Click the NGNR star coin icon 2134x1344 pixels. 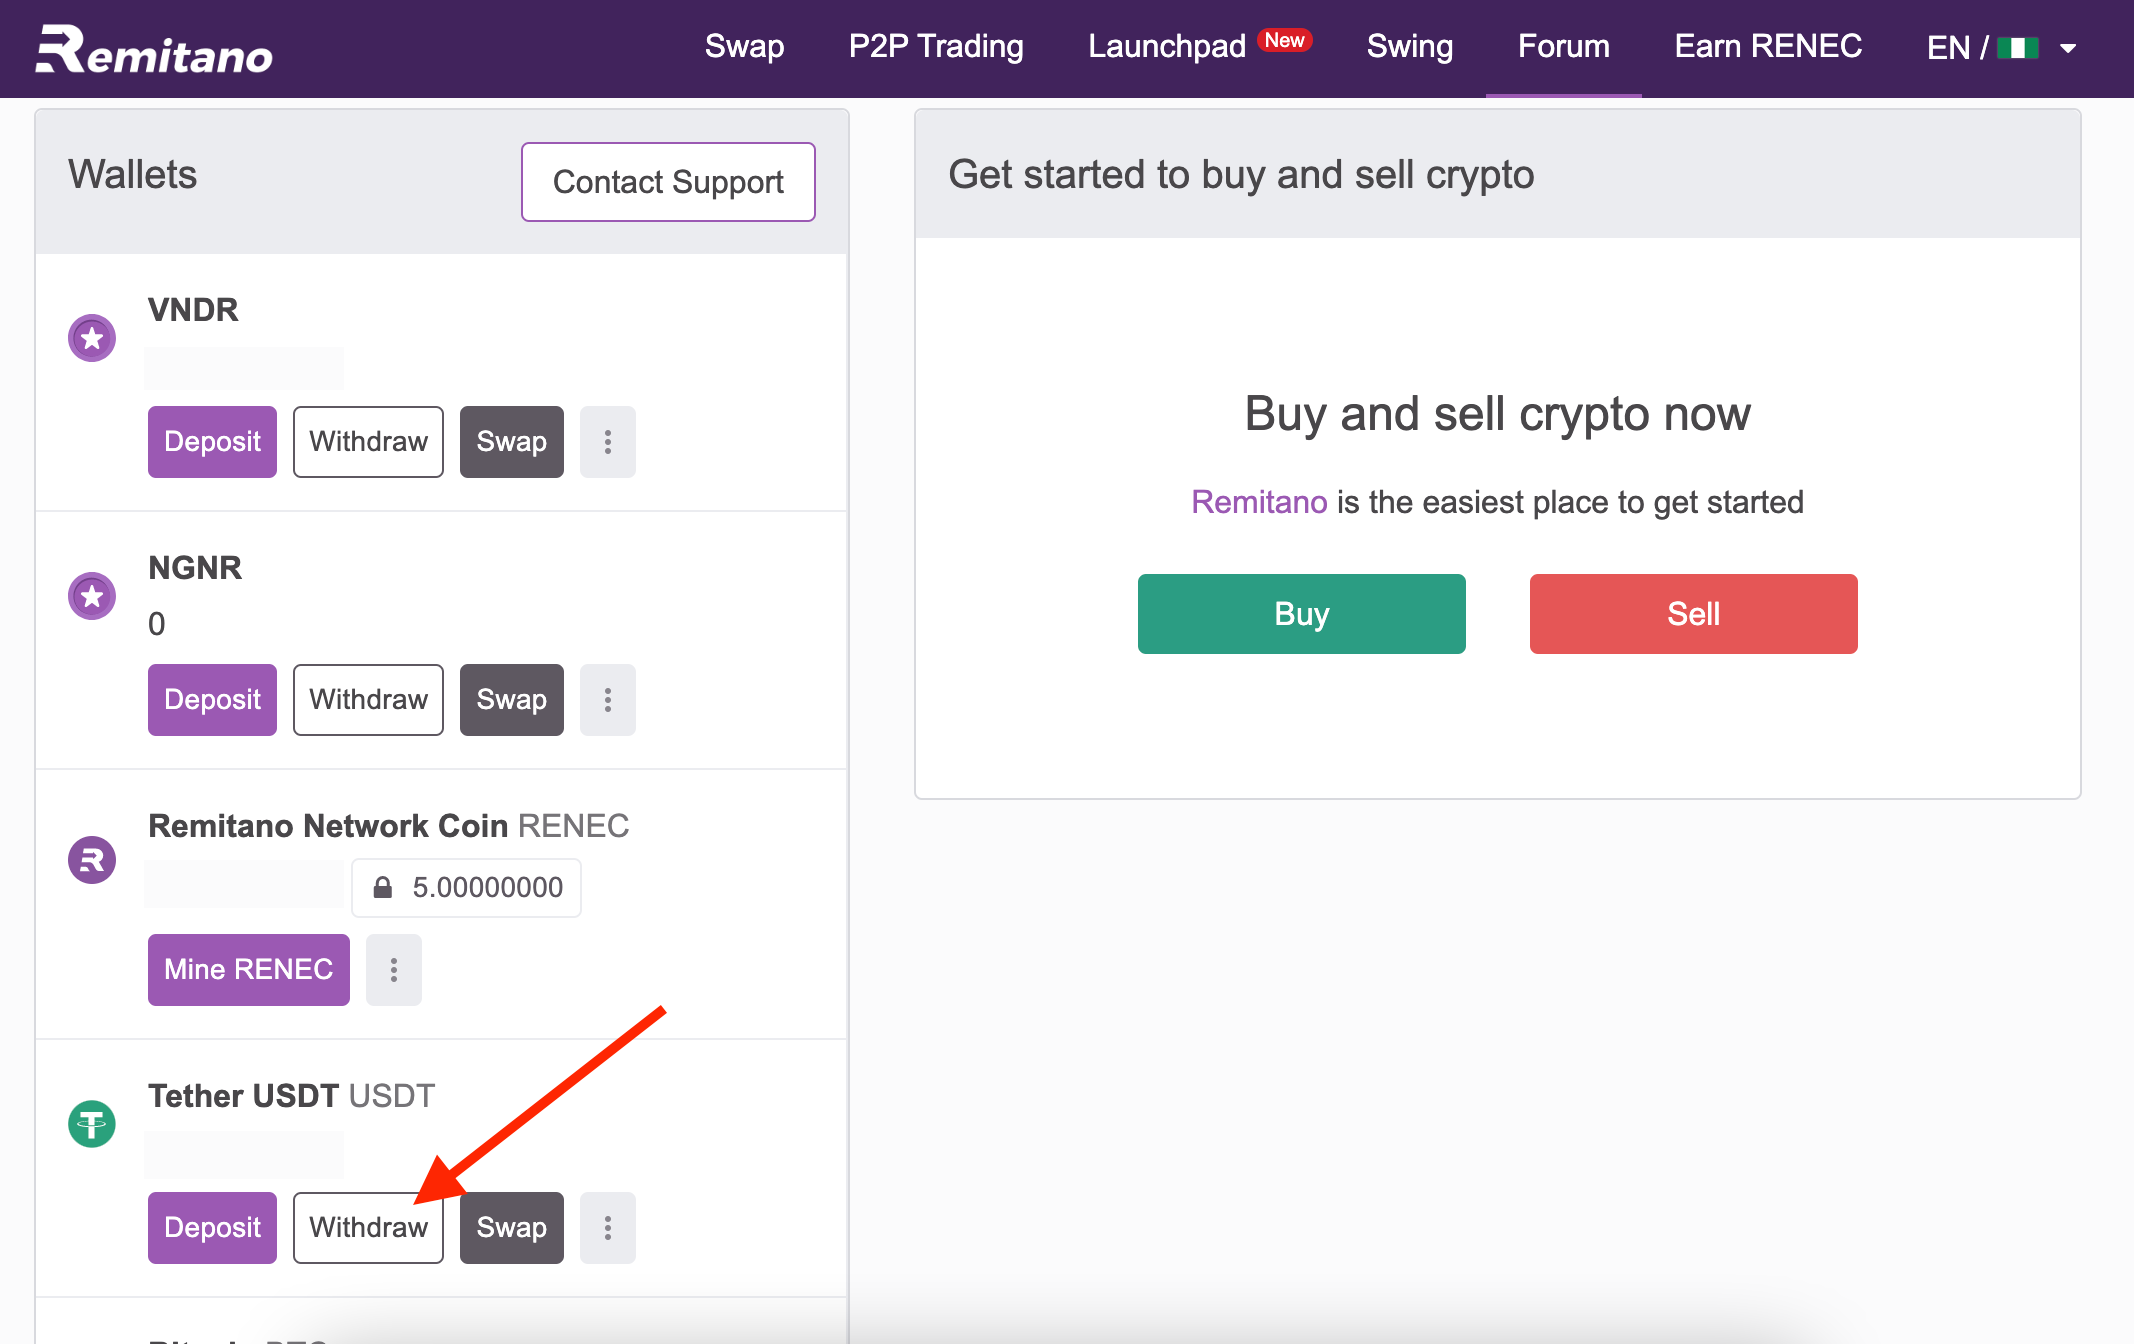[x=92, y=596]
